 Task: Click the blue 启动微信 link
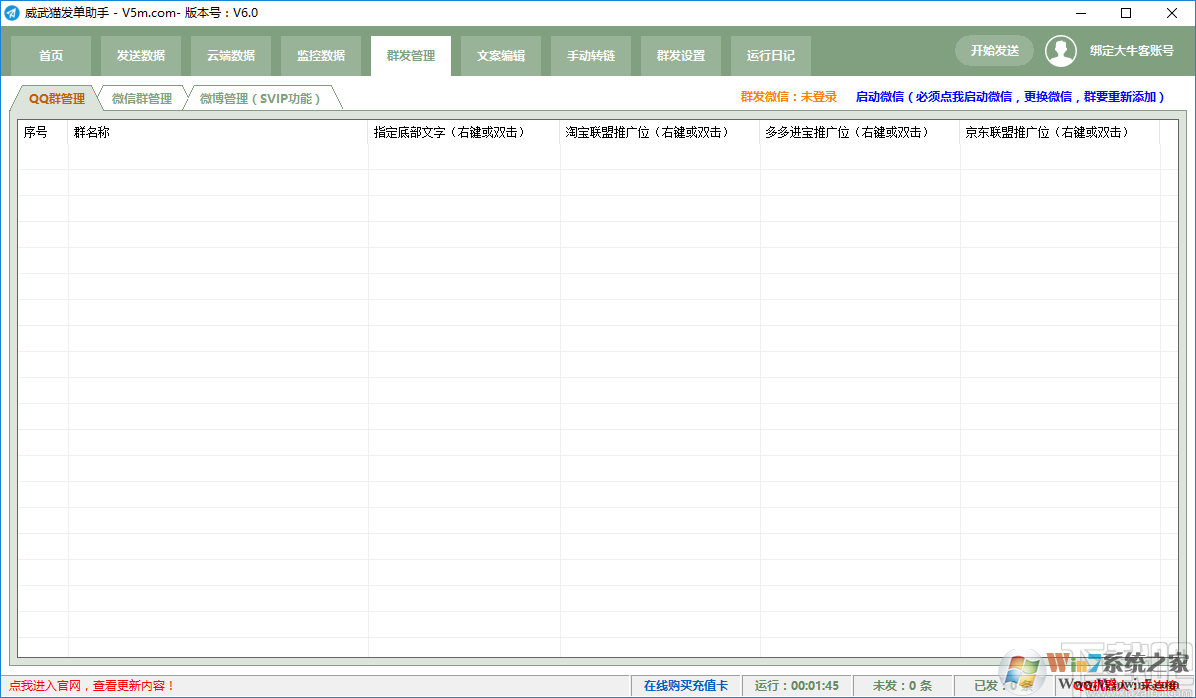pyautogui.click(x=1010, y=97)
